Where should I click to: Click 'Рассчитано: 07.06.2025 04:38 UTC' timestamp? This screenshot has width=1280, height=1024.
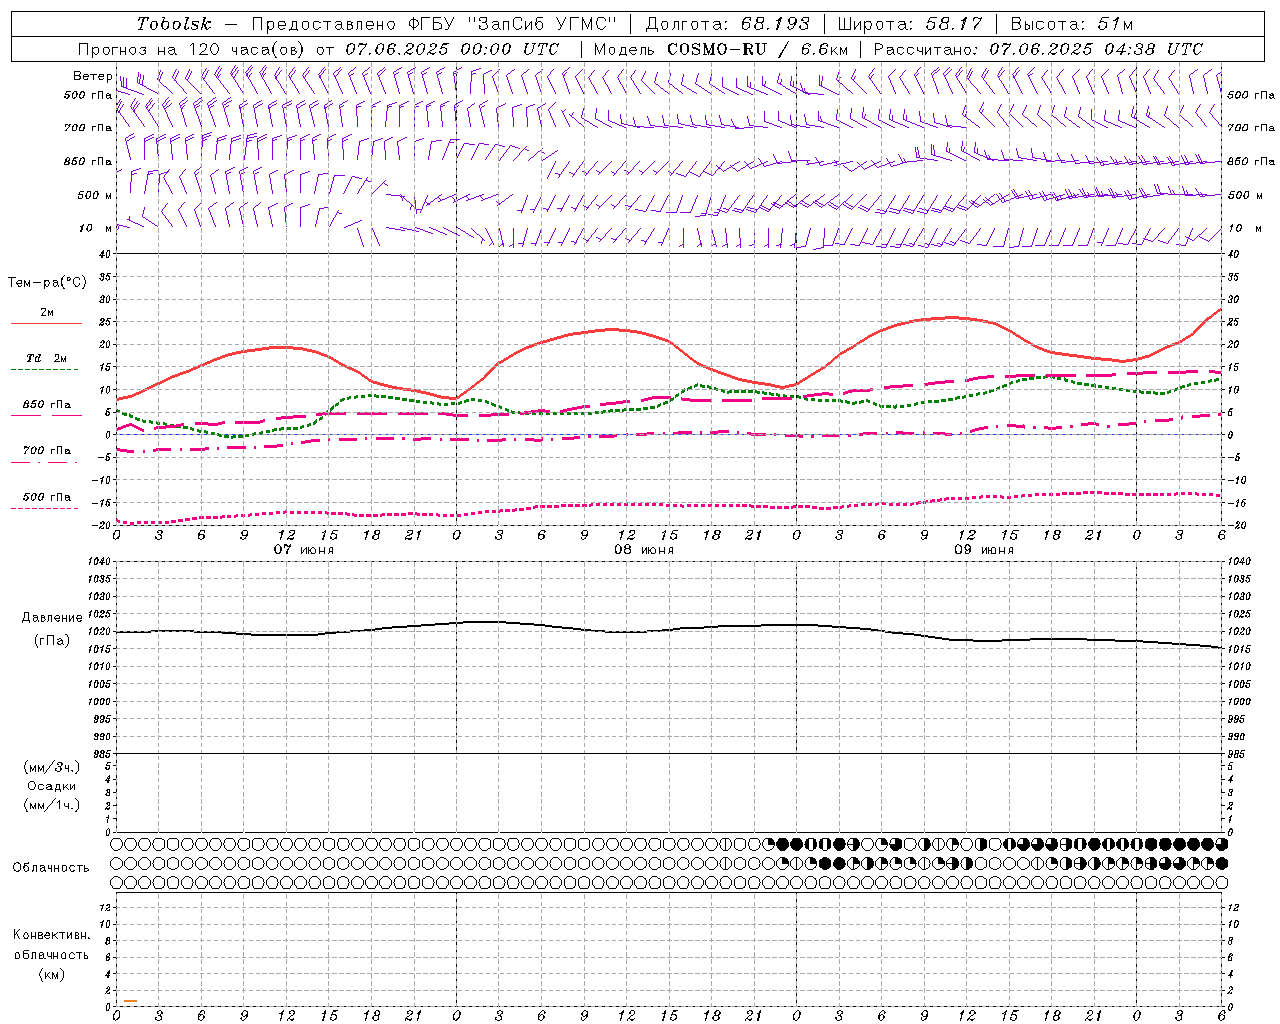coord(1038,49)
